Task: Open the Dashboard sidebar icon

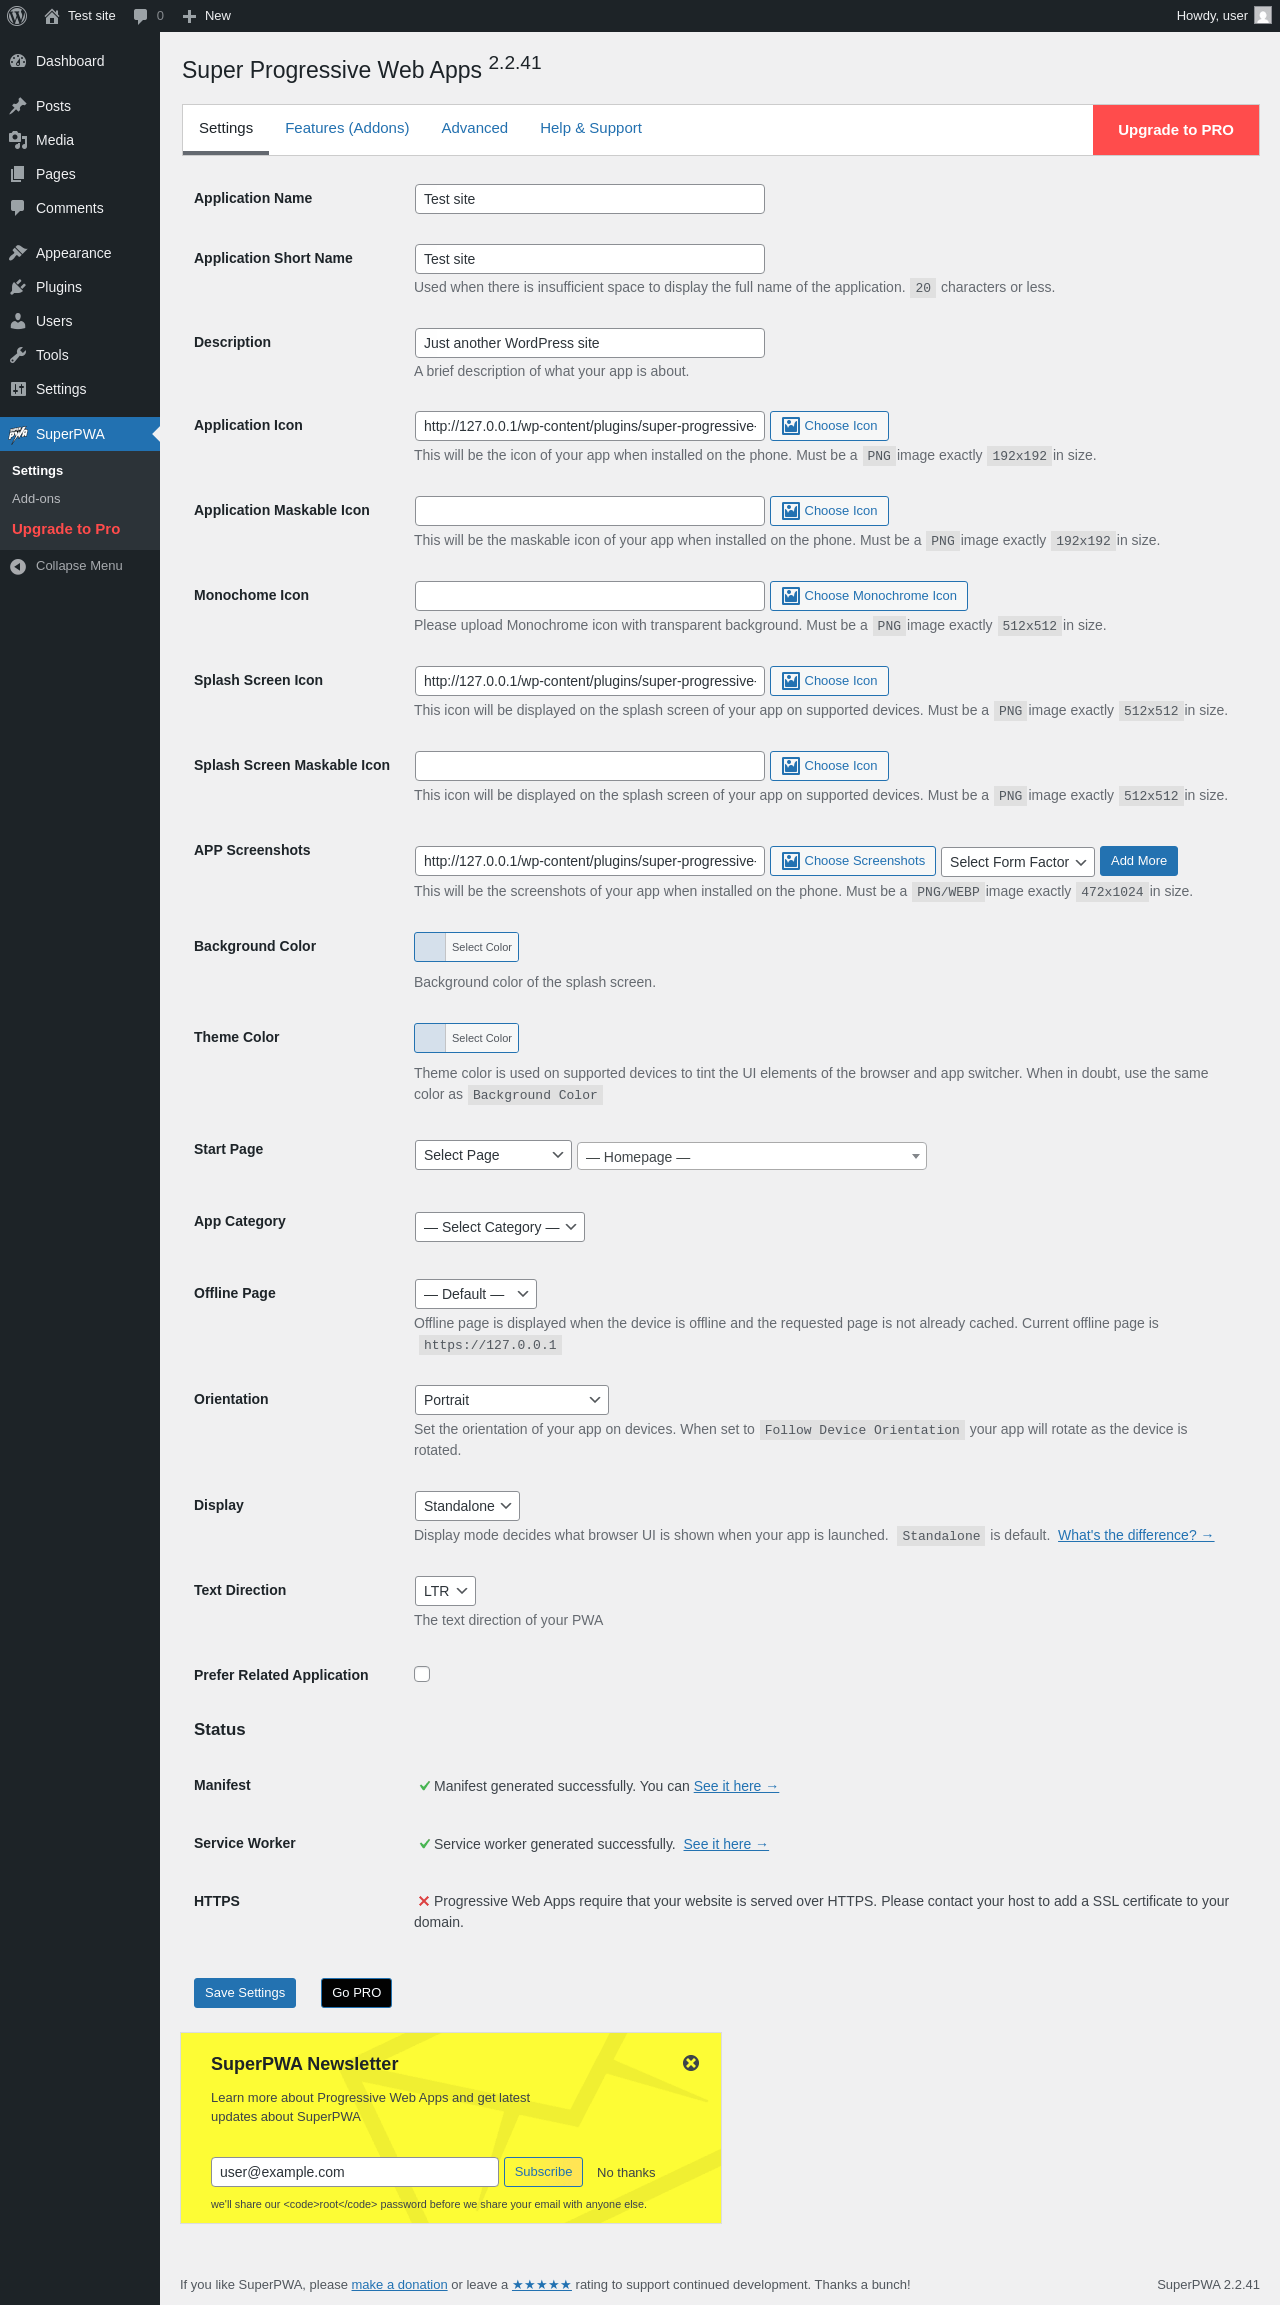Action: click(x=18, y=61)
